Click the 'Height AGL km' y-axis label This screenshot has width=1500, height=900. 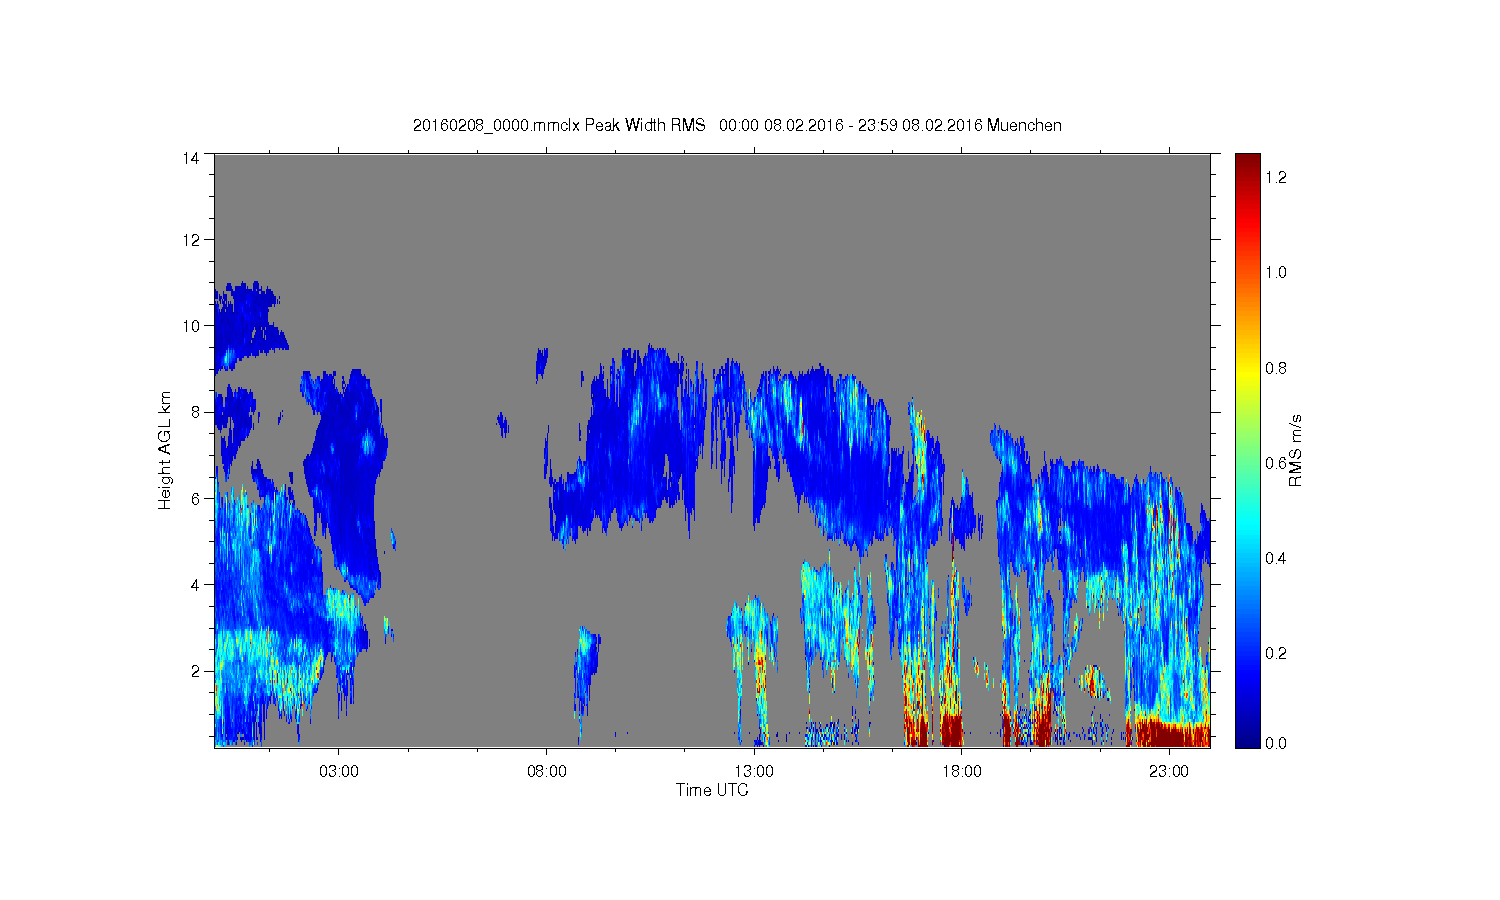165,450
